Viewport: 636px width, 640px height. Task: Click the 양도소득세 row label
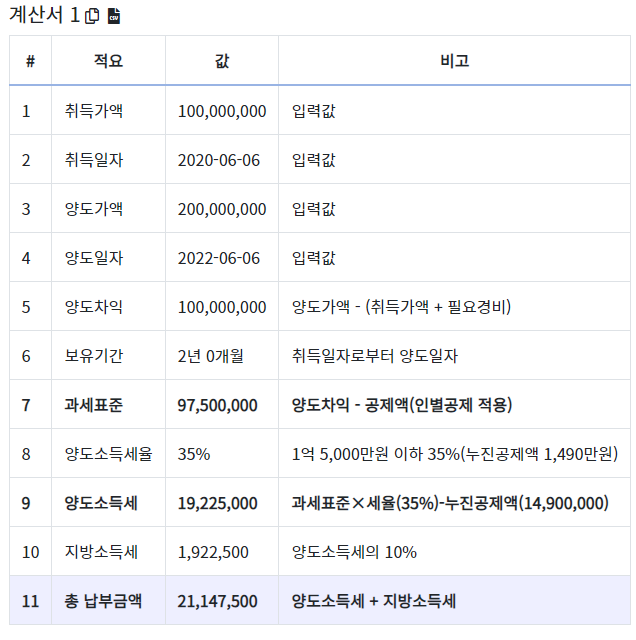click(101, 503)
